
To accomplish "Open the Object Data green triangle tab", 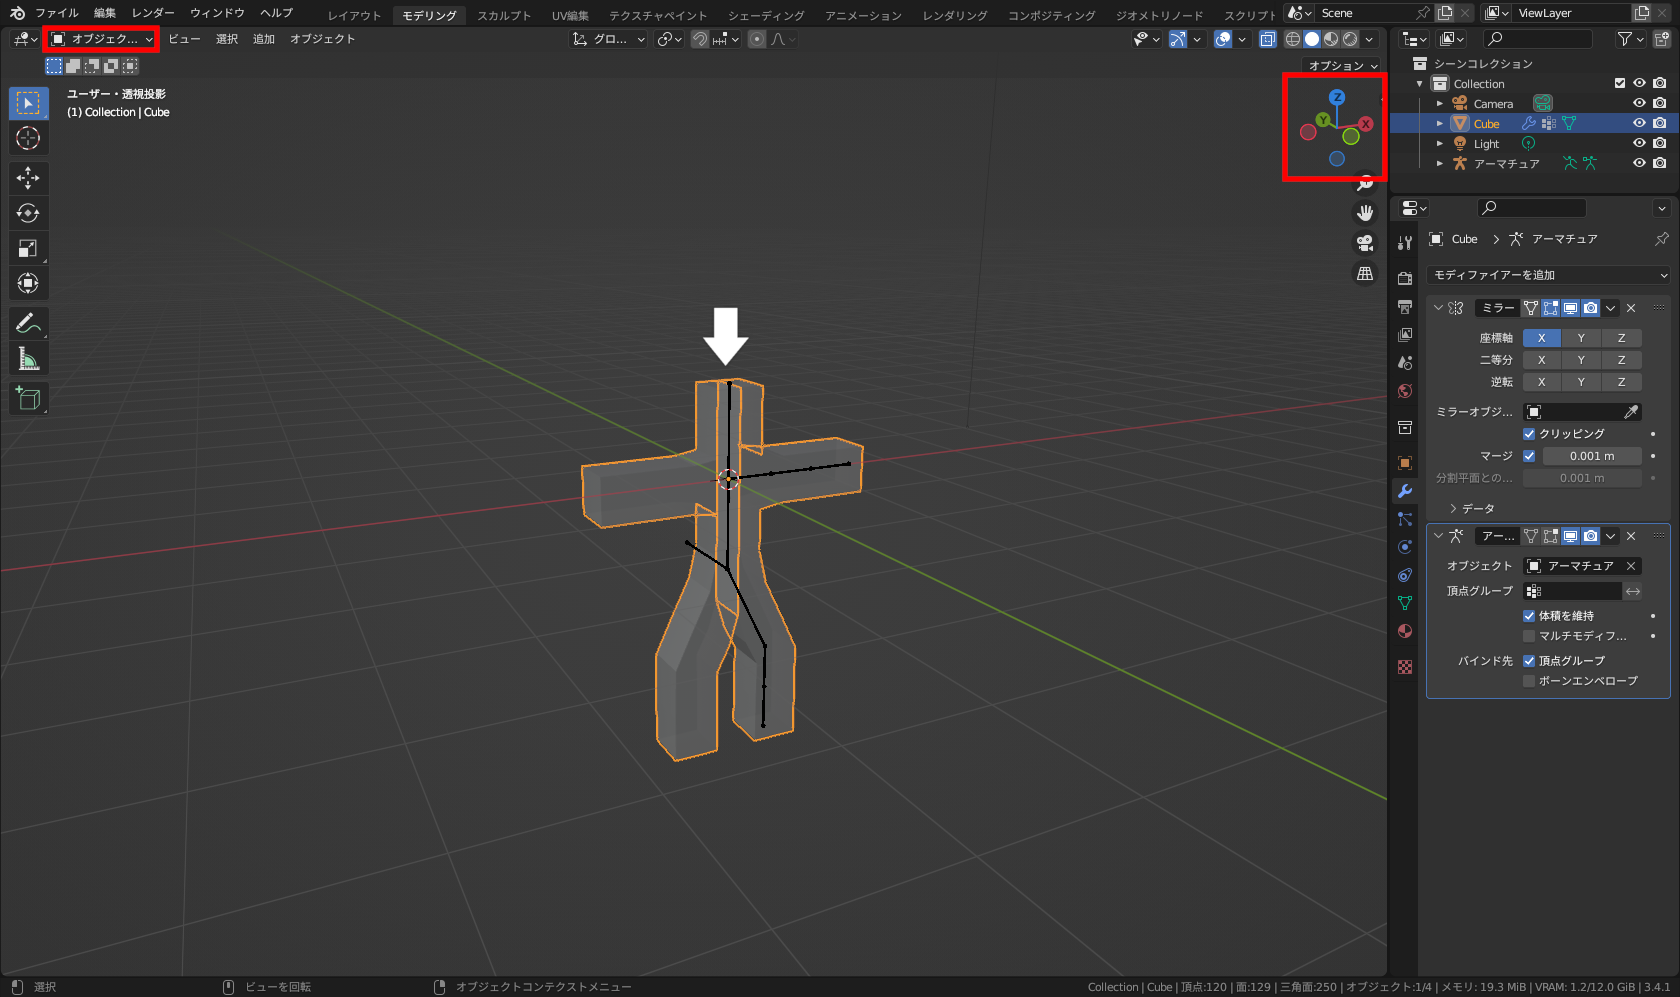I will [1405, 603].
